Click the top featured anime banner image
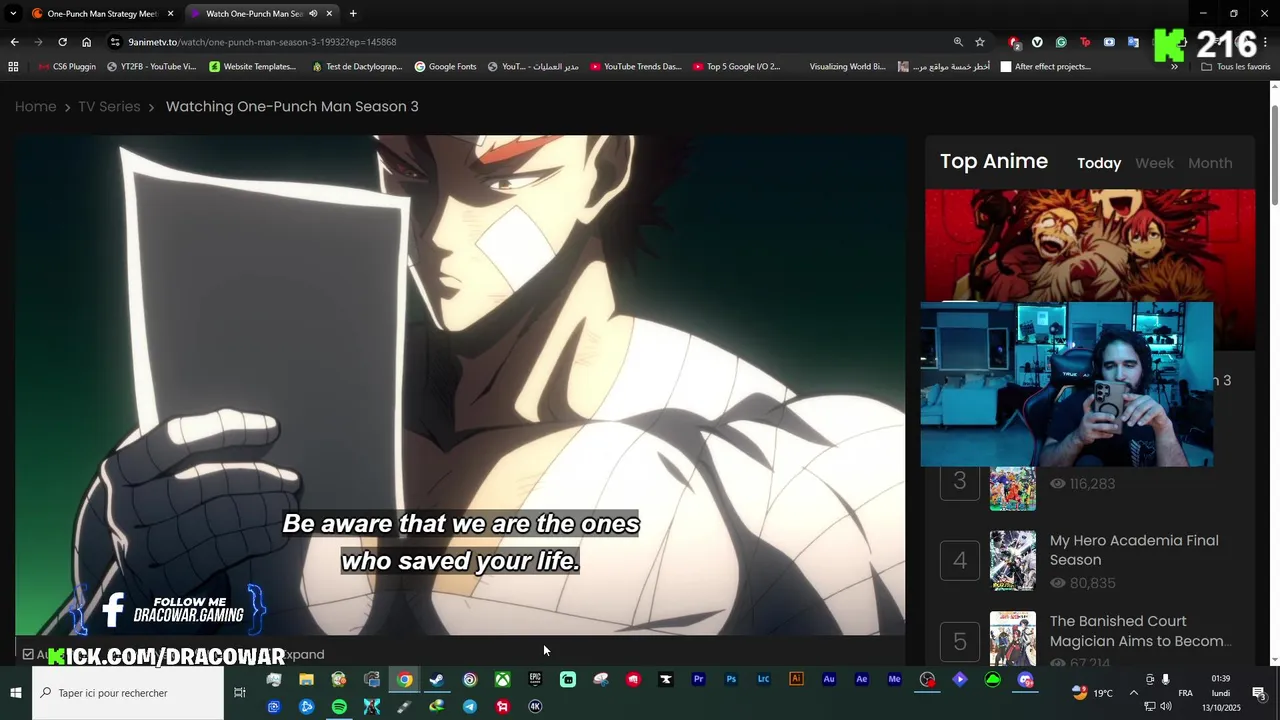The image size is (1280, 720). 1089,245
